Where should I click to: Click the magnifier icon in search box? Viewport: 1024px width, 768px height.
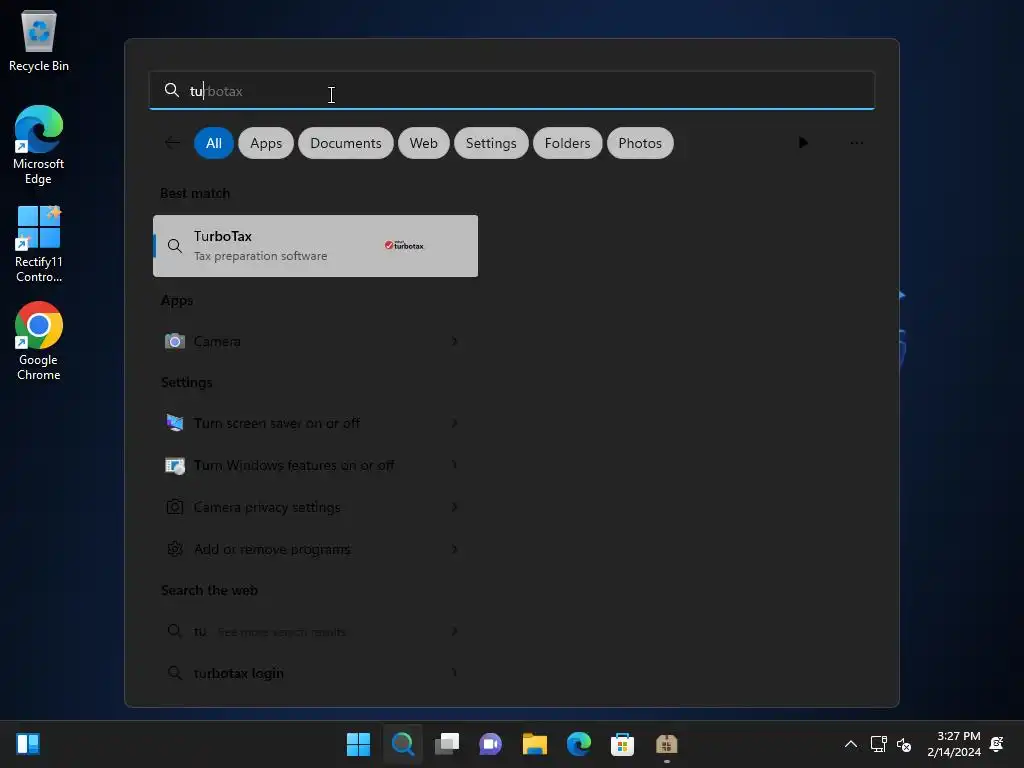coord(172,90)
